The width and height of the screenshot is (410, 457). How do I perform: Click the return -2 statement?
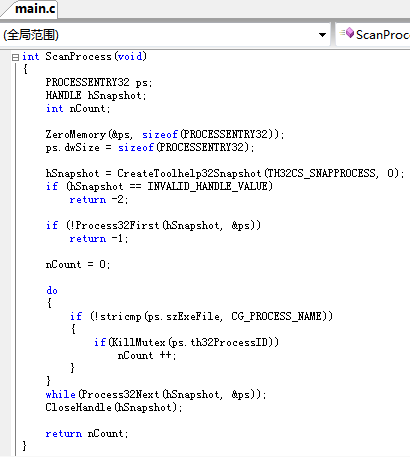pyautogui.click(x=99, y=200)
